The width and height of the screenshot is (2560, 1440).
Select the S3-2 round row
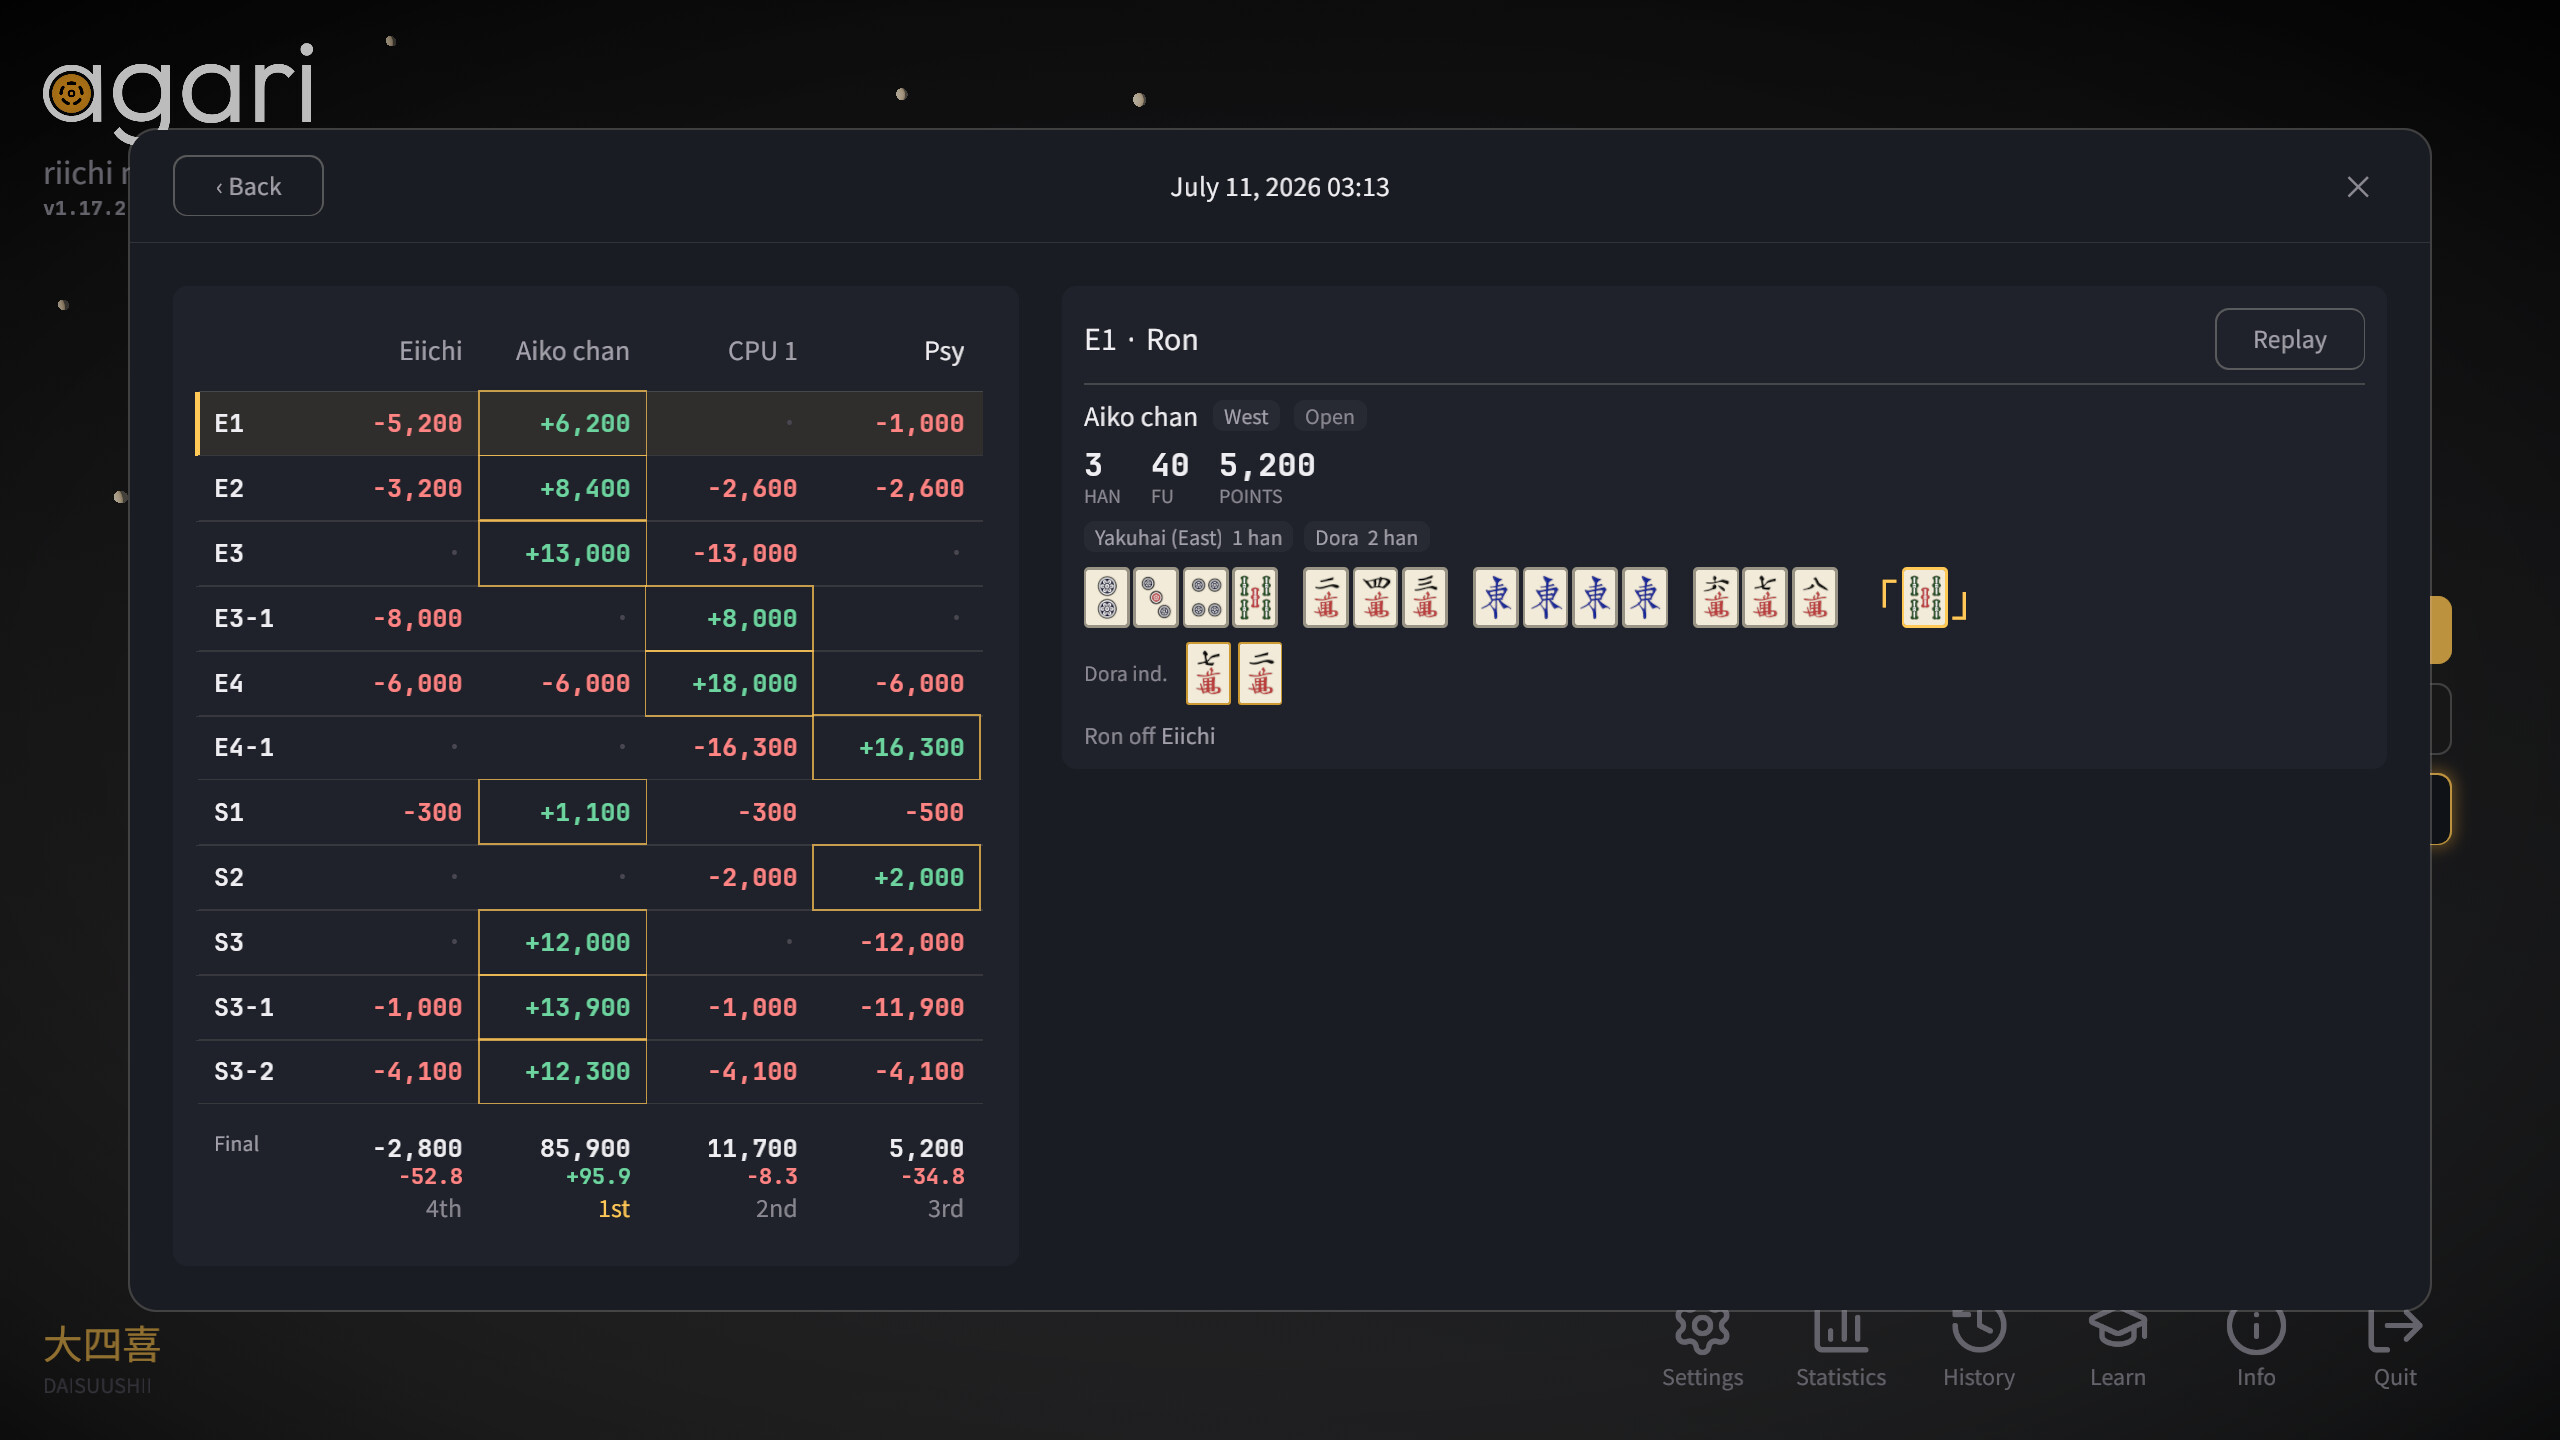pos(589,1071)
